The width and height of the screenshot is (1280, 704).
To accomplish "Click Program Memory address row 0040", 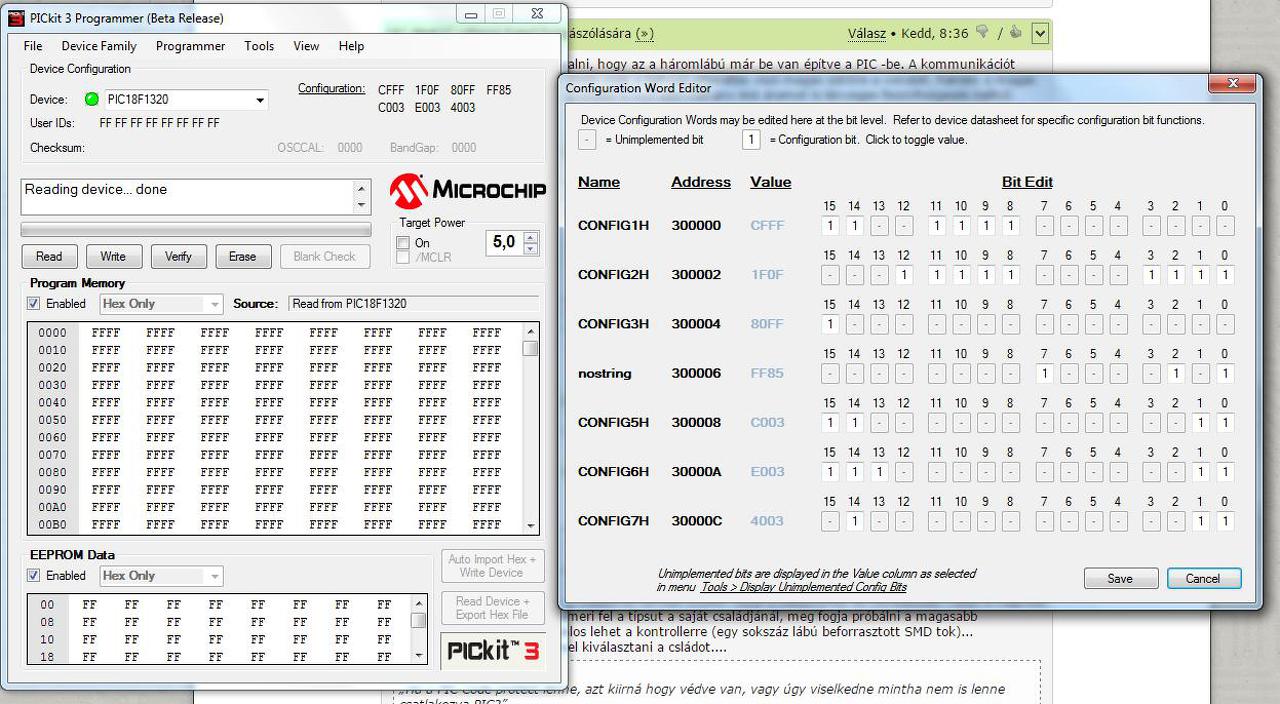I will pyautogui.click(x=53, y=402).
